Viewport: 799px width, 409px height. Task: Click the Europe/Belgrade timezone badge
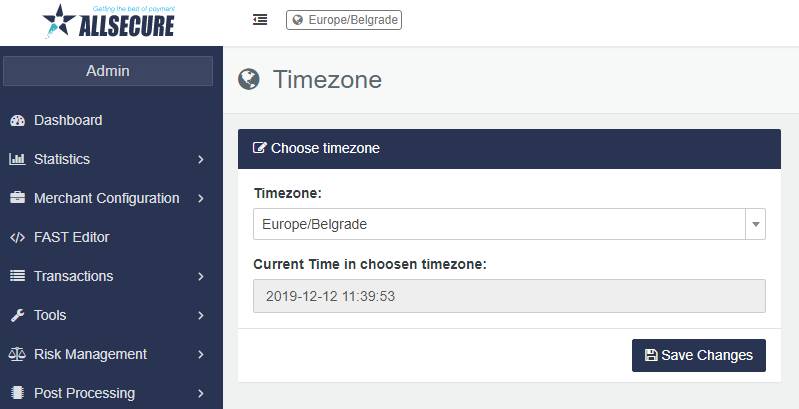coord(344,19)
